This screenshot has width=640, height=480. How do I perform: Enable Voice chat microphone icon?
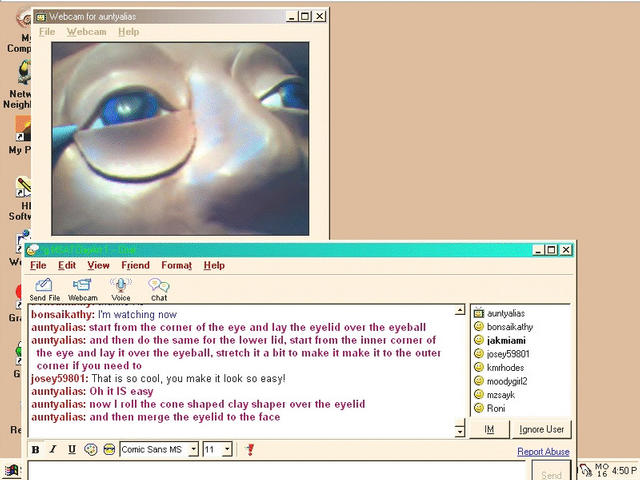pos(120,289)
